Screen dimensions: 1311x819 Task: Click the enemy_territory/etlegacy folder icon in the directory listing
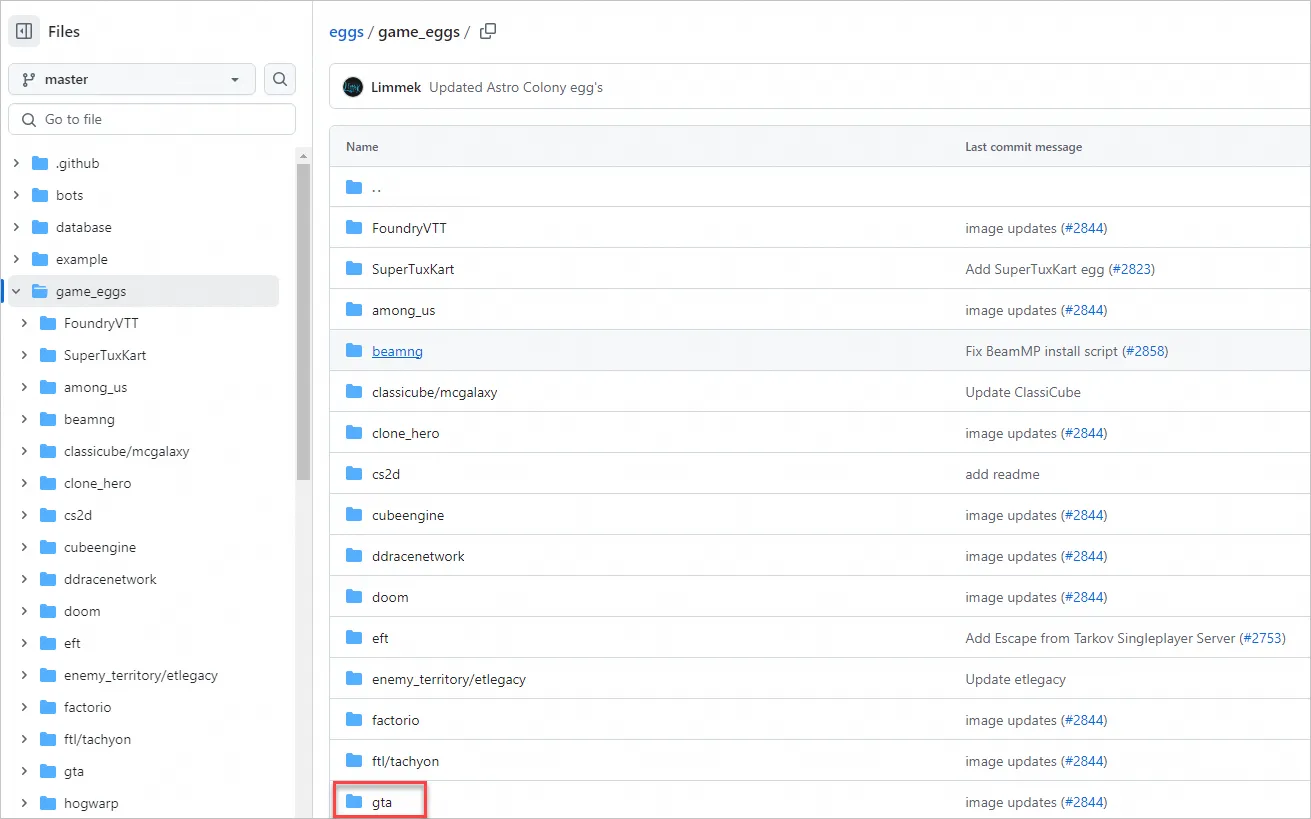coord(354,679)
